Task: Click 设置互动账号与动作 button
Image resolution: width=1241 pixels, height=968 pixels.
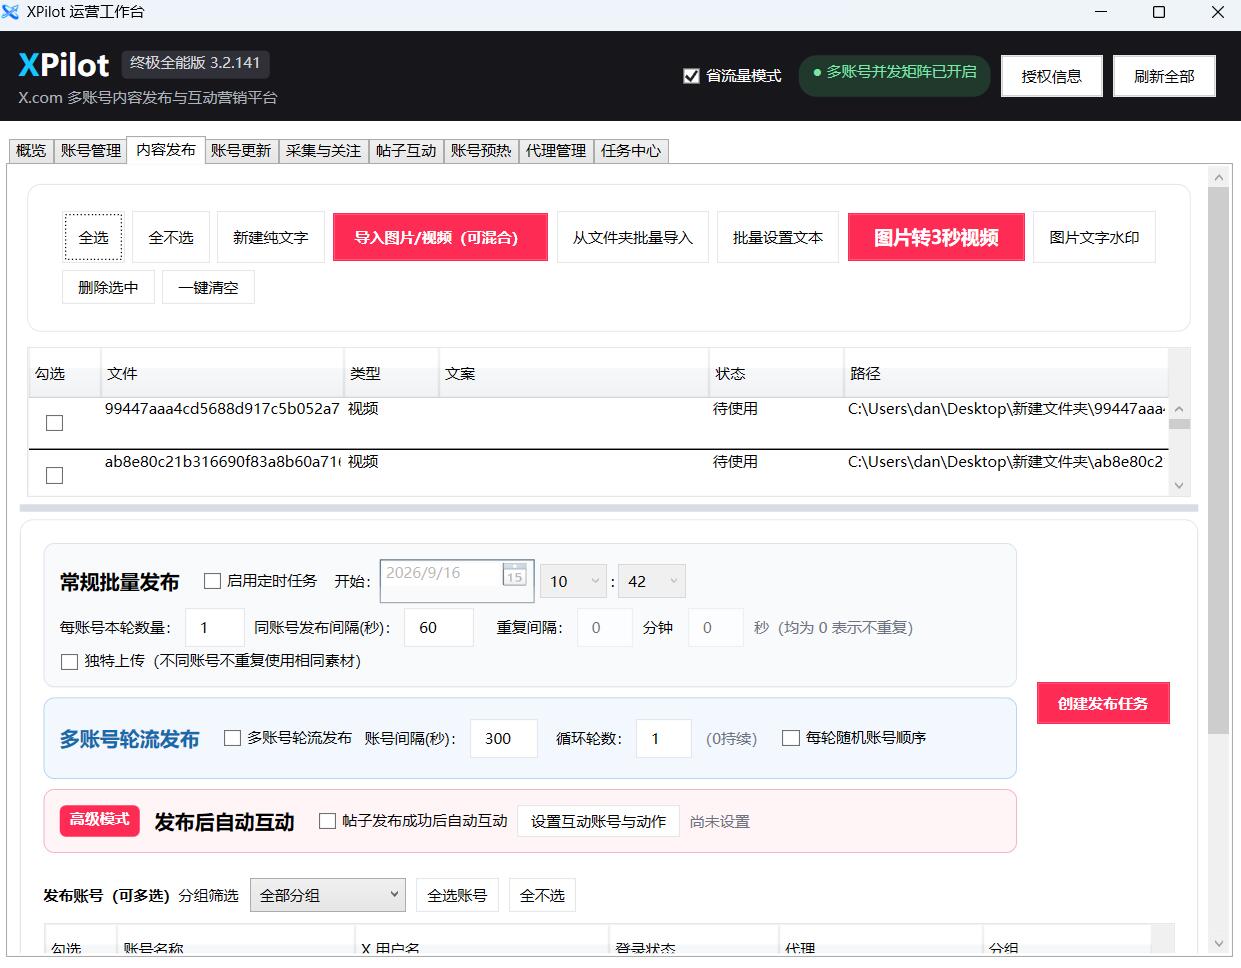Action: 598,821
